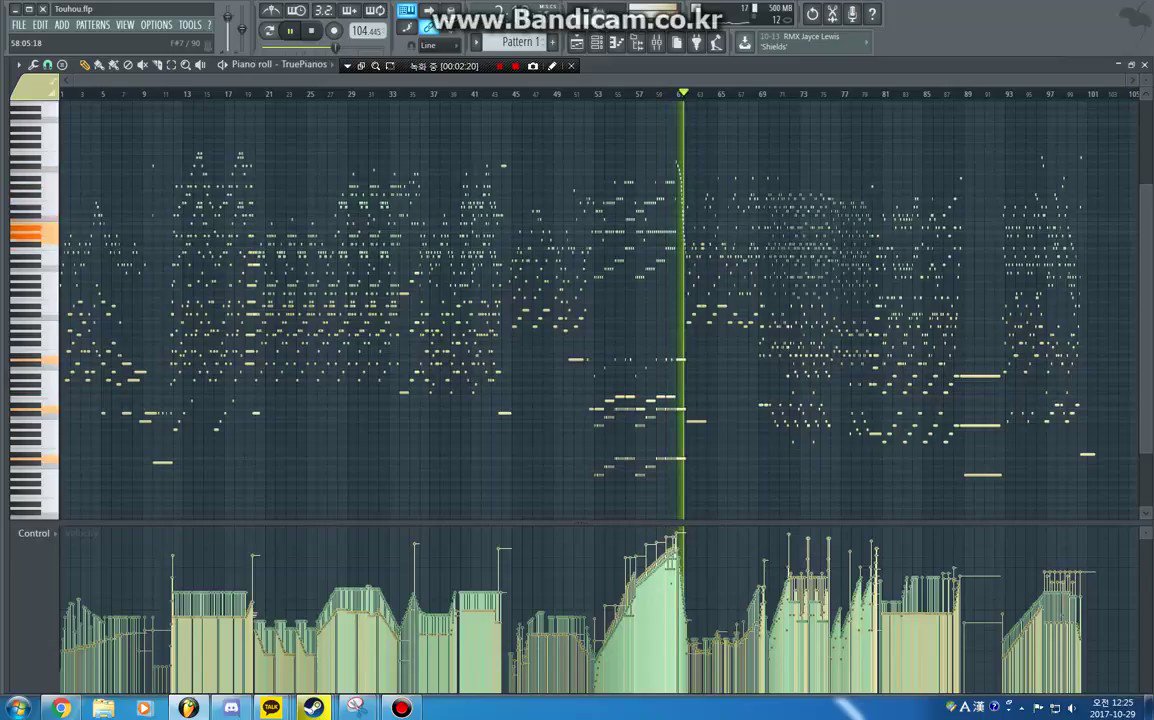
Task: Open the mixer view icon
Action: tap(656, 43)
